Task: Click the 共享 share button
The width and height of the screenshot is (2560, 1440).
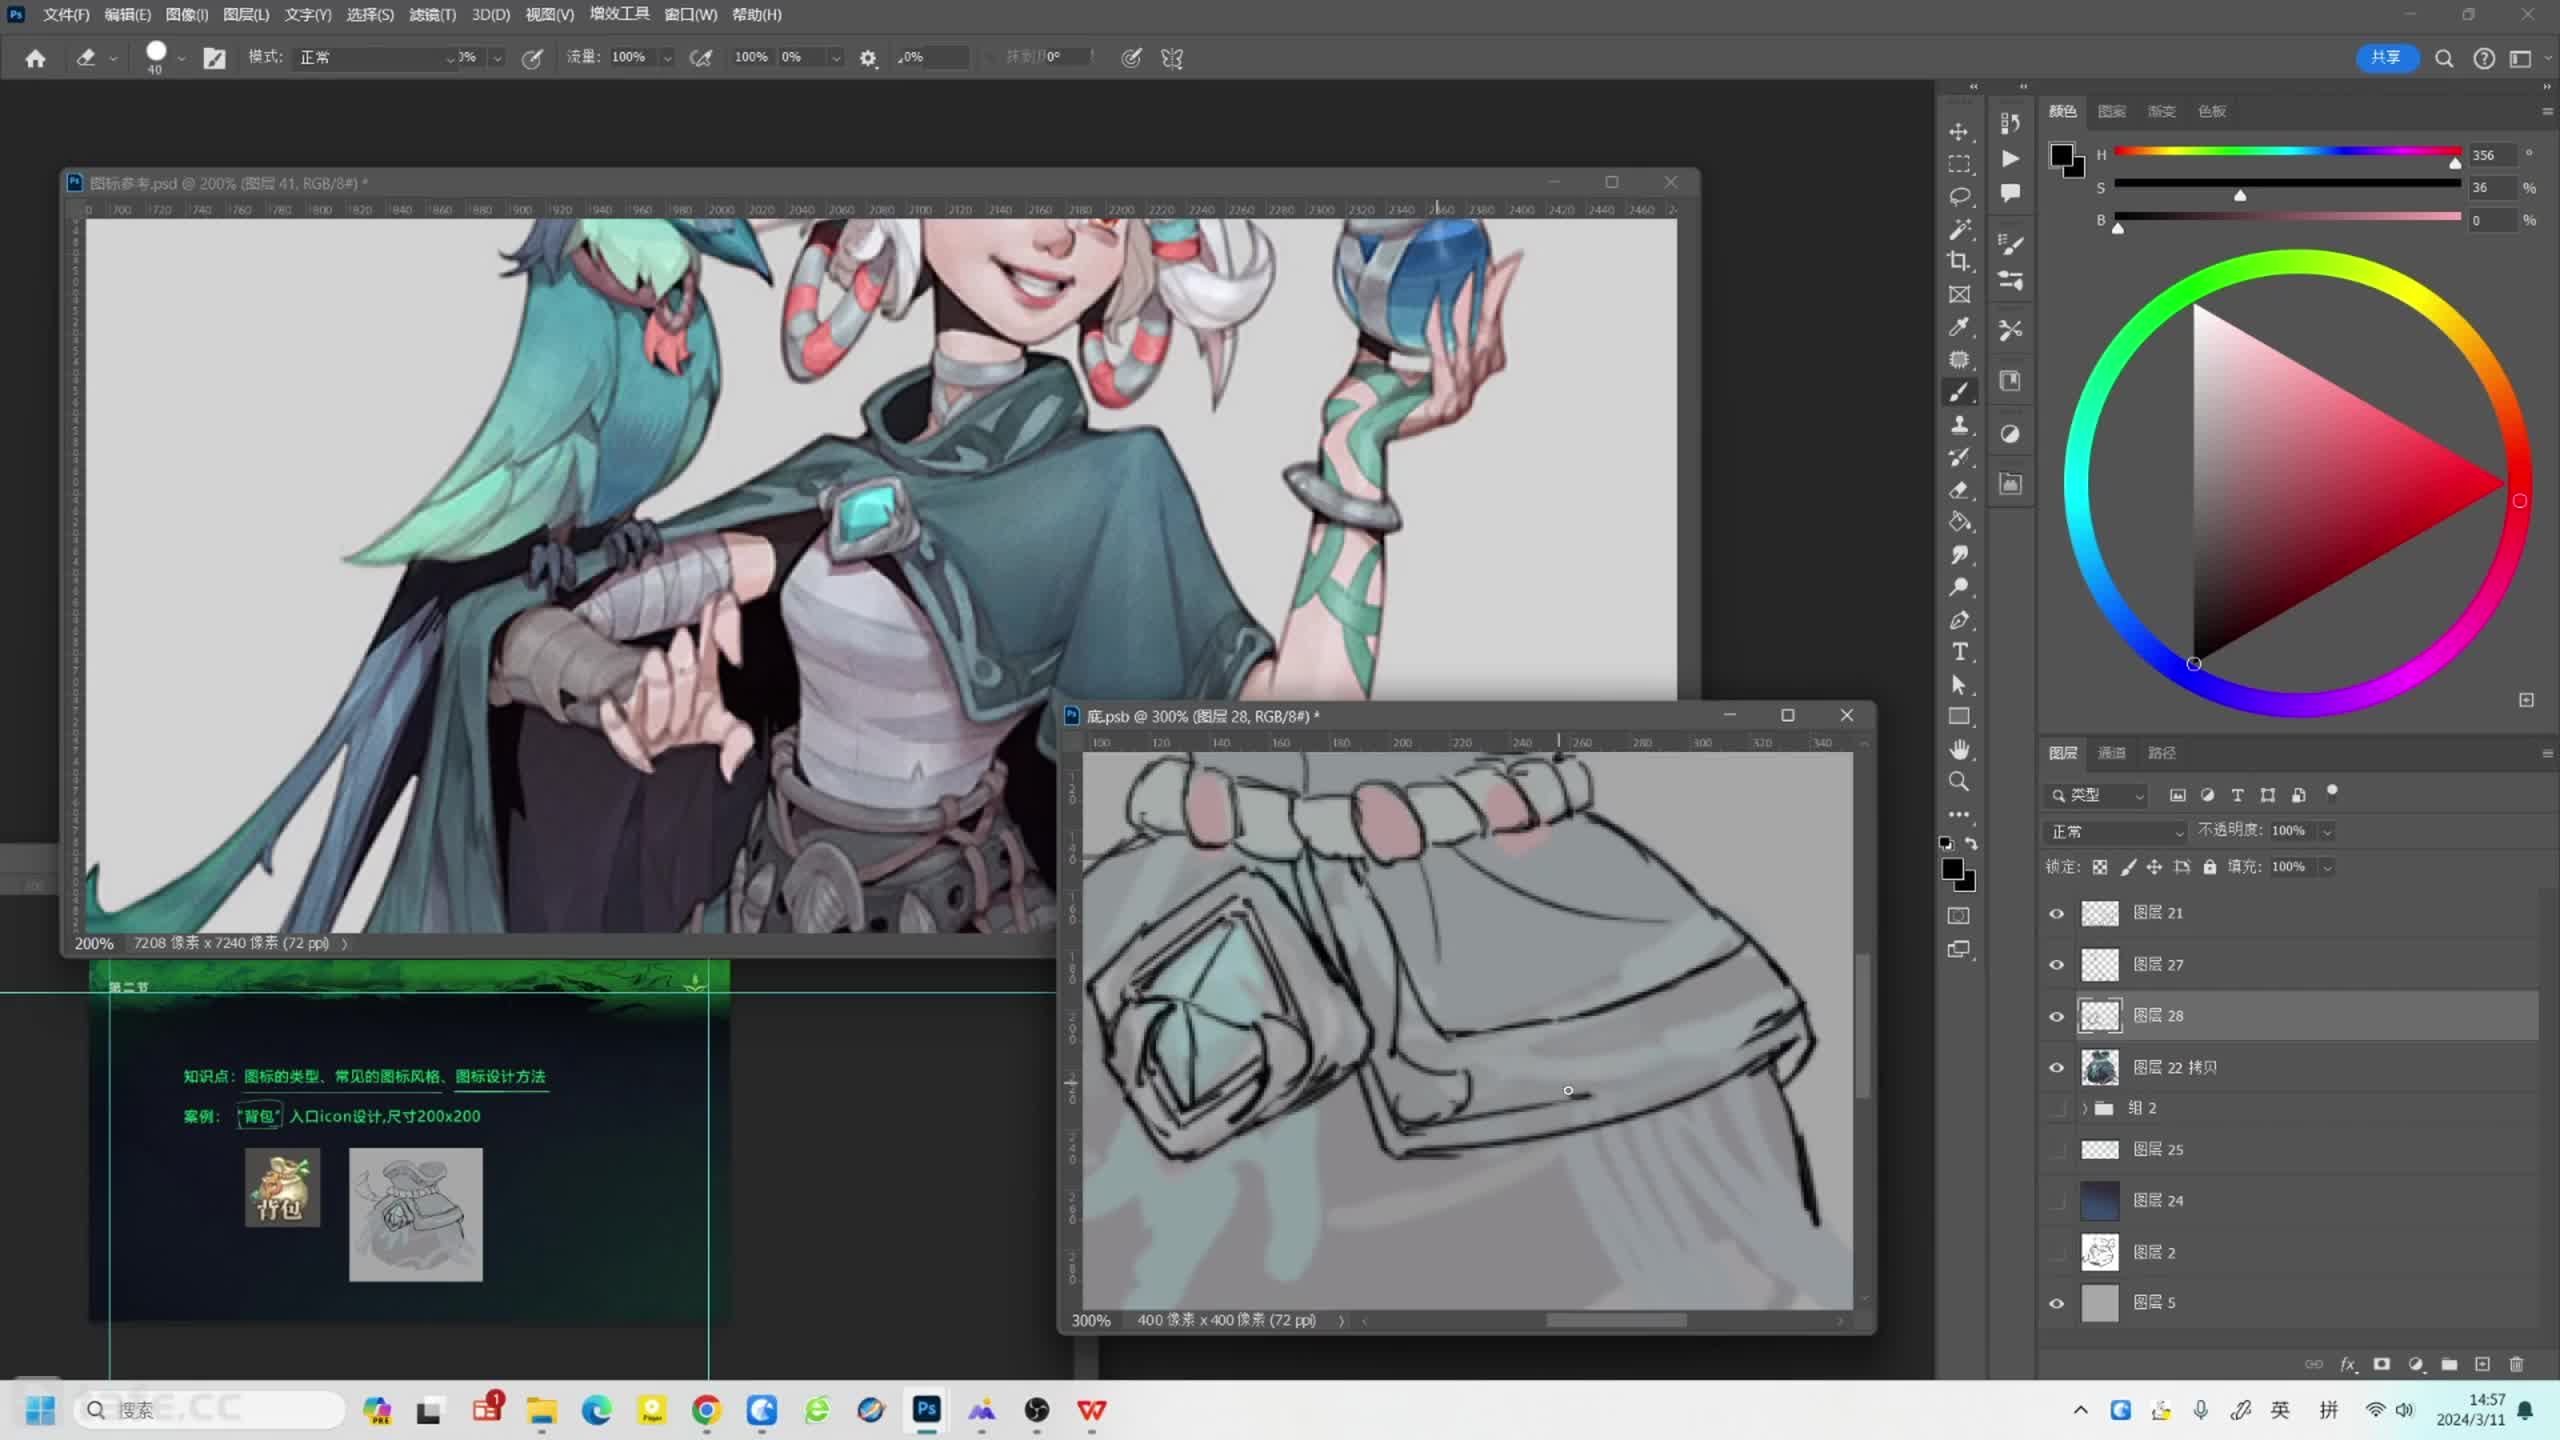Action: 2386,58
